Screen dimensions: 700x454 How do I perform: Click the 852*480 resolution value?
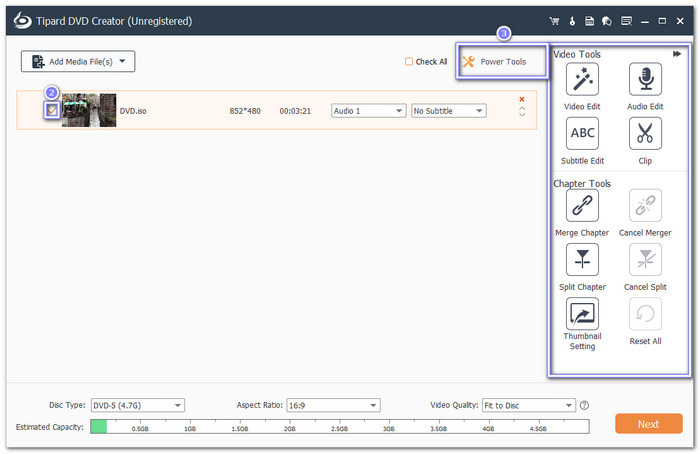[245, 111]
